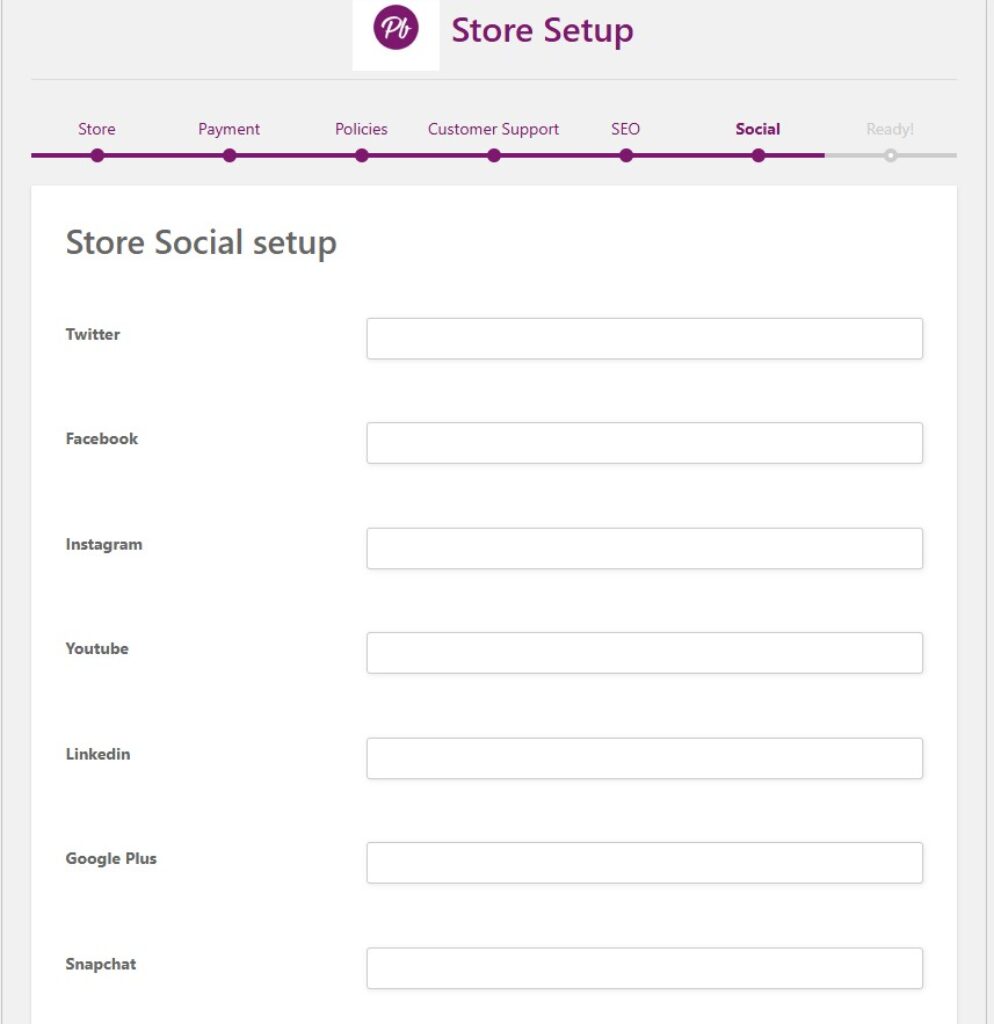The width and height of the screenshot is (994, 1024).
Task: Focus the Twitter input field
Action: (644, 339)
